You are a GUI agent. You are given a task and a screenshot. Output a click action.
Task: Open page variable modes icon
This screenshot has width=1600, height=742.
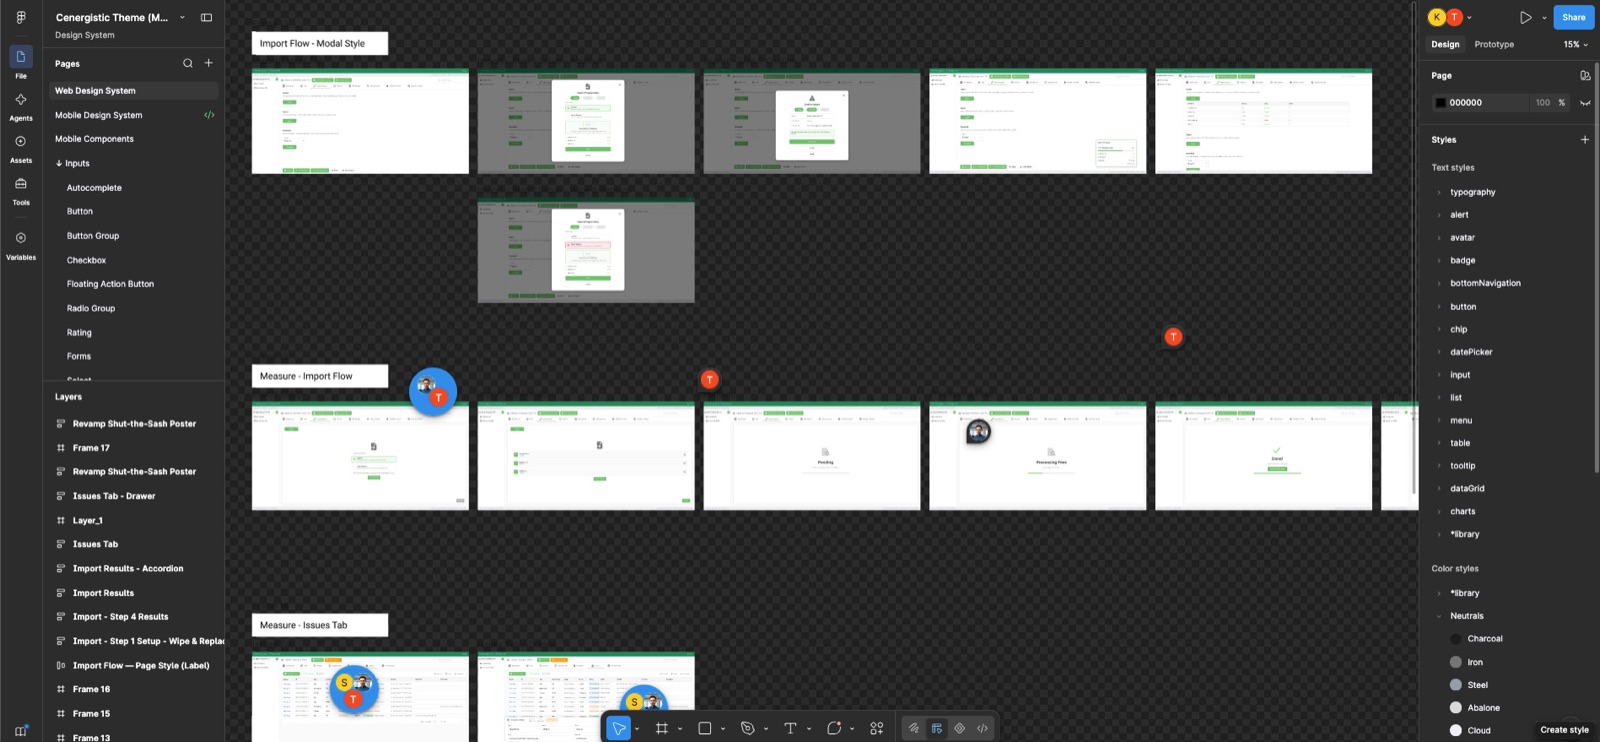[1585, 75]
